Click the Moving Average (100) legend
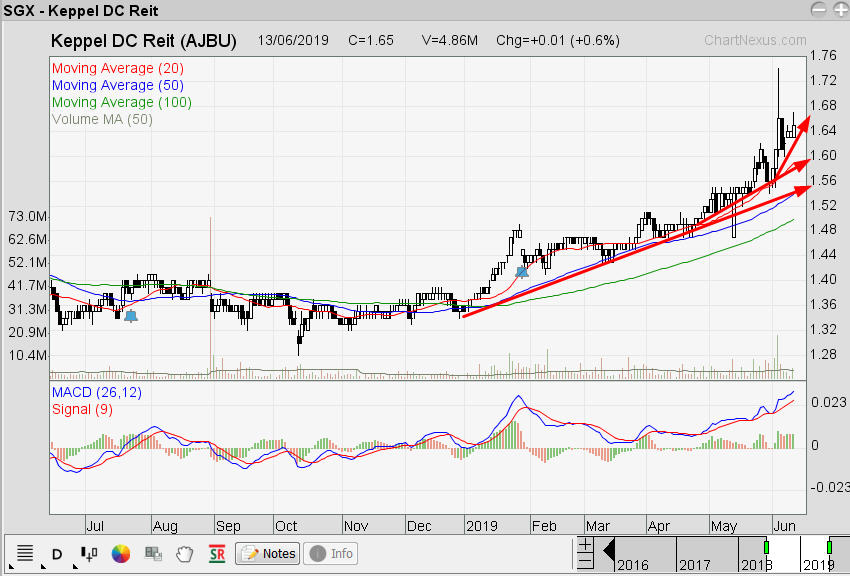Viewport: 850px width, 576px height. 122,102
